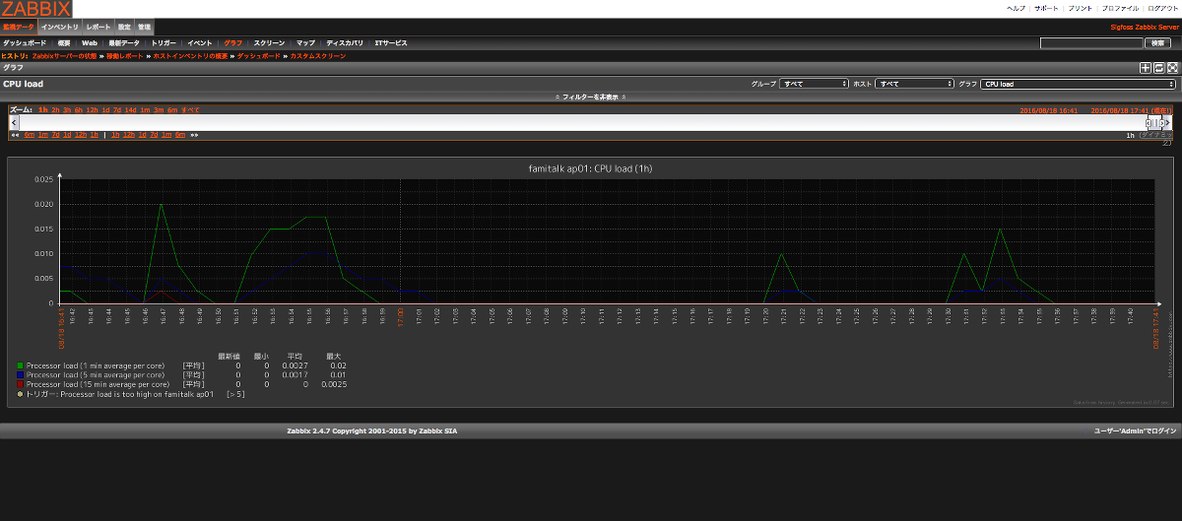
Task: Click the double left arrow under the scrollbar
Action: click(x=15, y=135)
